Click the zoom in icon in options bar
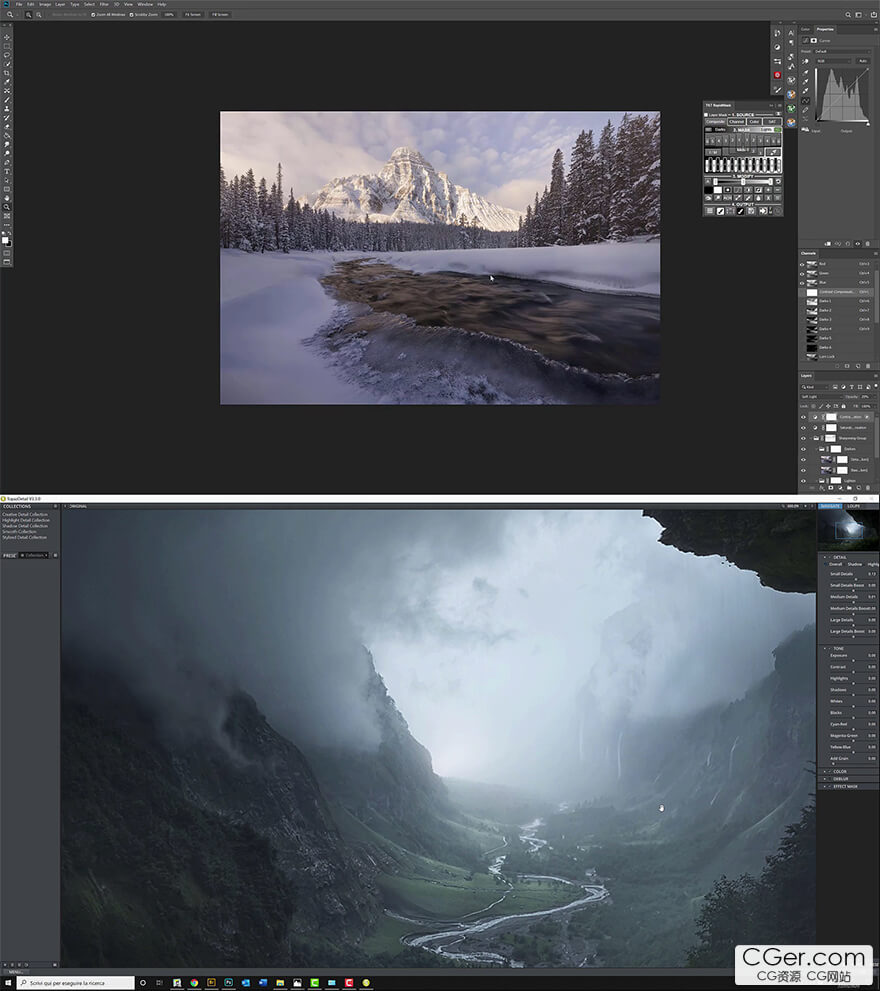880x991 pixels. (28, 15)
